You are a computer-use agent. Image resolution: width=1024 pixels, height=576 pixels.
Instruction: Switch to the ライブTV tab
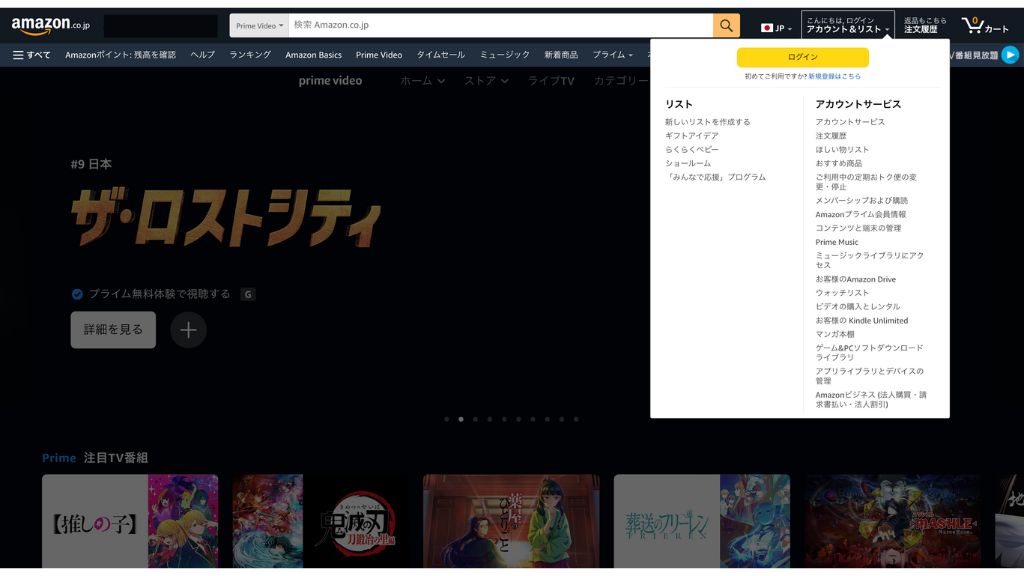click(549, 80)
